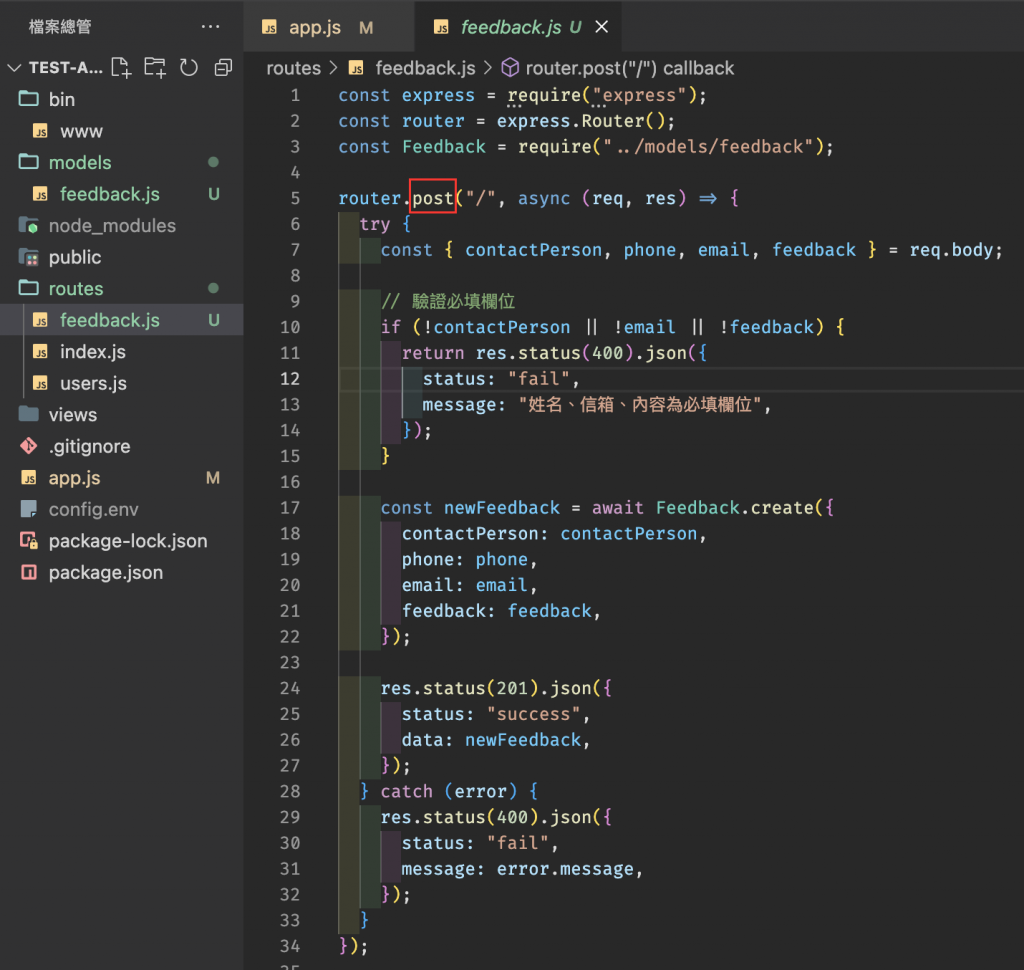
Task: Collapse all folders in explorer
Action: pyautogui.click(x=223, y=68)
